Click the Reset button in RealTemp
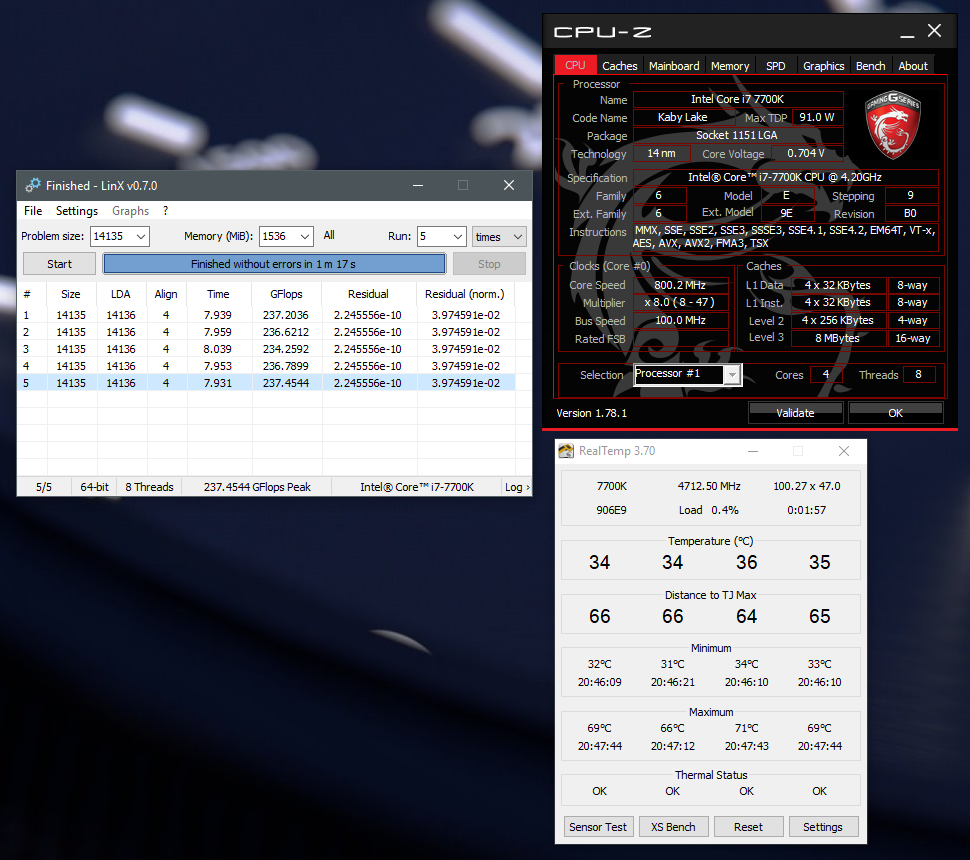Screen dimensions: 970x860 (749, 827)
